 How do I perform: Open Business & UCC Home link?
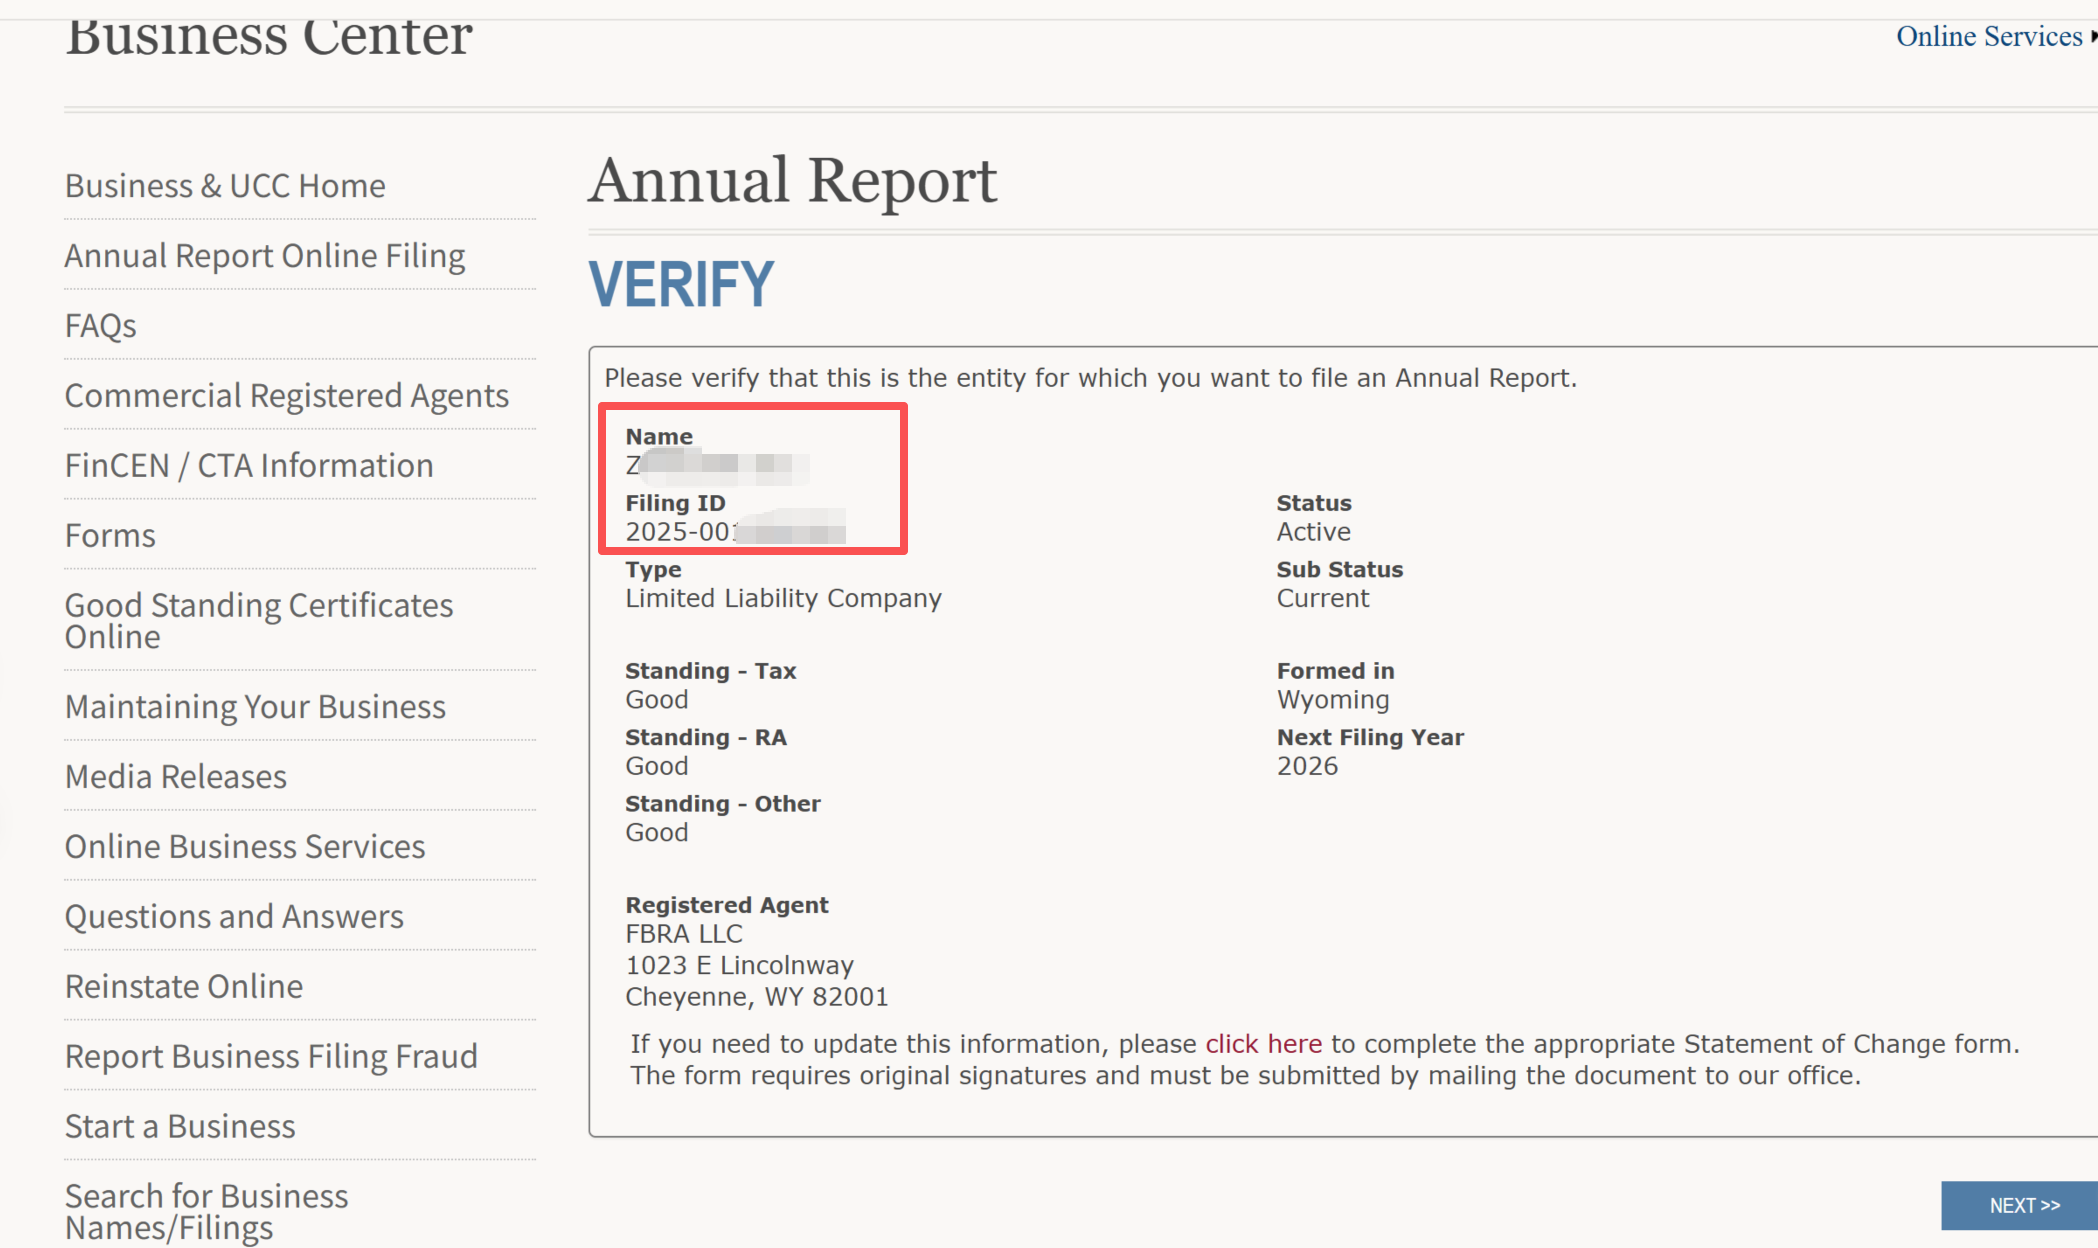(225, 186)
